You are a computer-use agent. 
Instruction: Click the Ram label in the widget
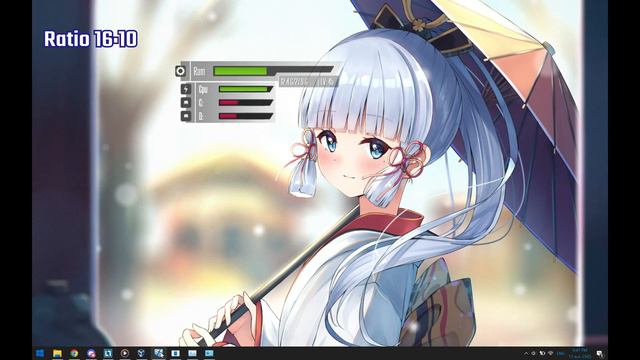199,71
